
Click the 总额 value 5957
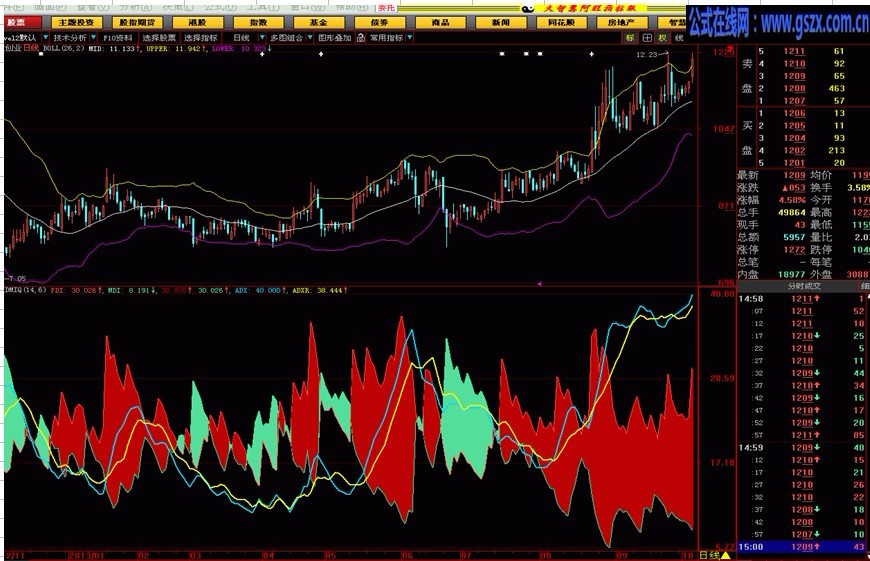[x=795, y=237]
